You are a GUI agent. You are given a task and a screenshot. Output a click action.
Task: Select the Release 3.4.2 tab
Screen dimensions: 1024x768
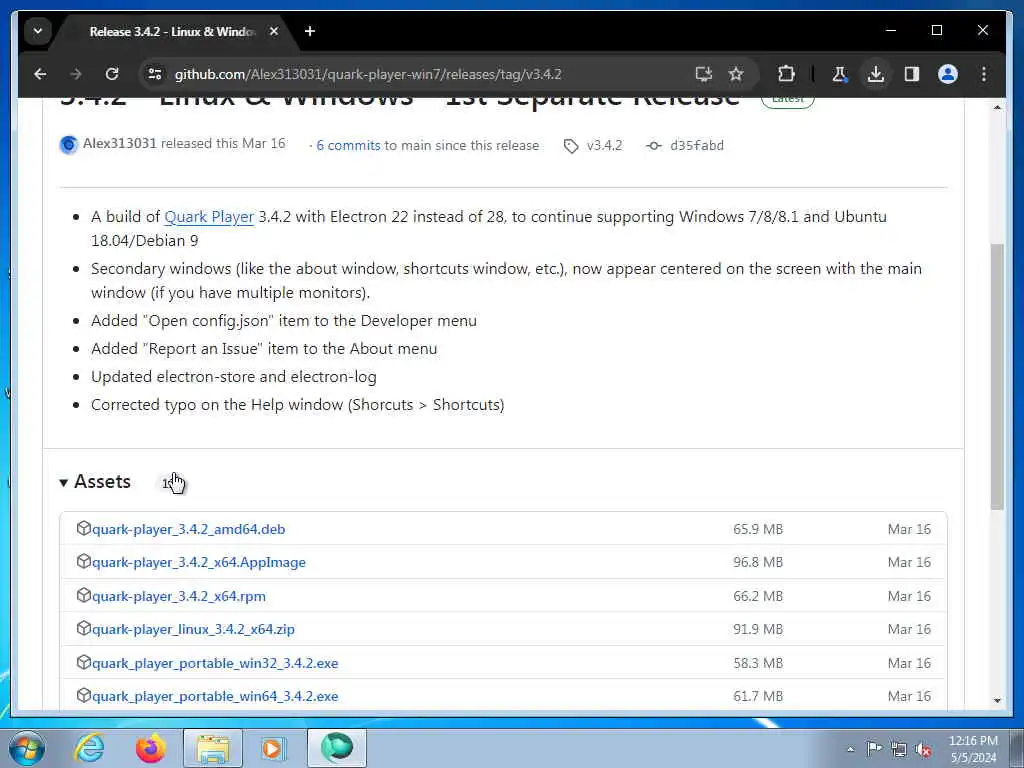[x=172, y=31]
